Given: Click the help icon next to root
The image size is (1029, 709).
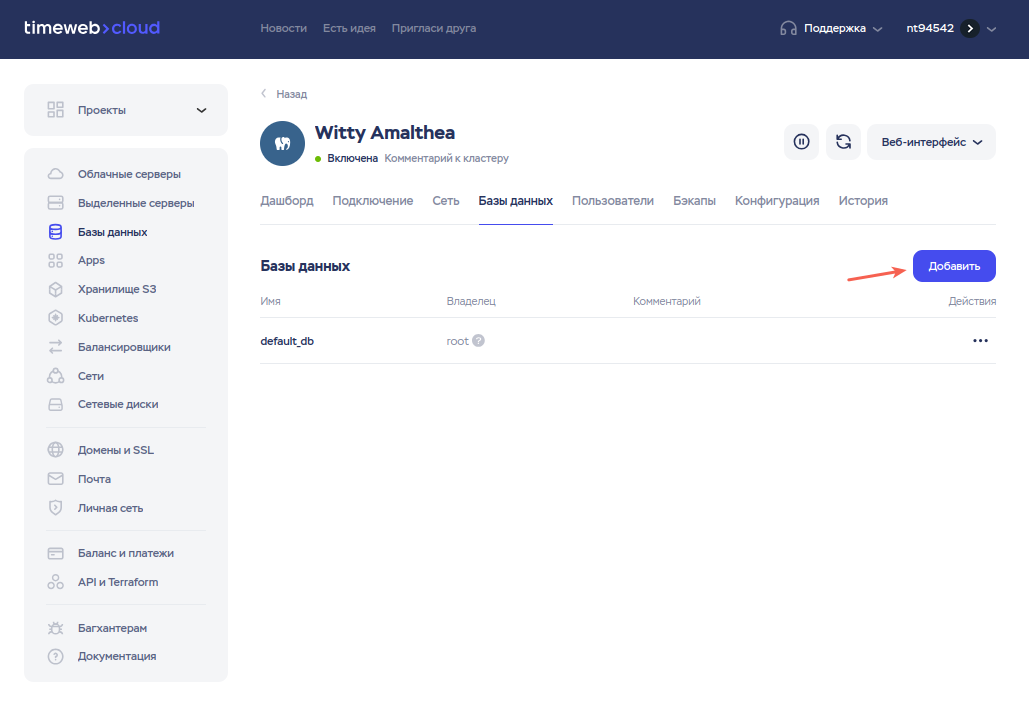Looking at the screenshot, I should coord(478,341).
